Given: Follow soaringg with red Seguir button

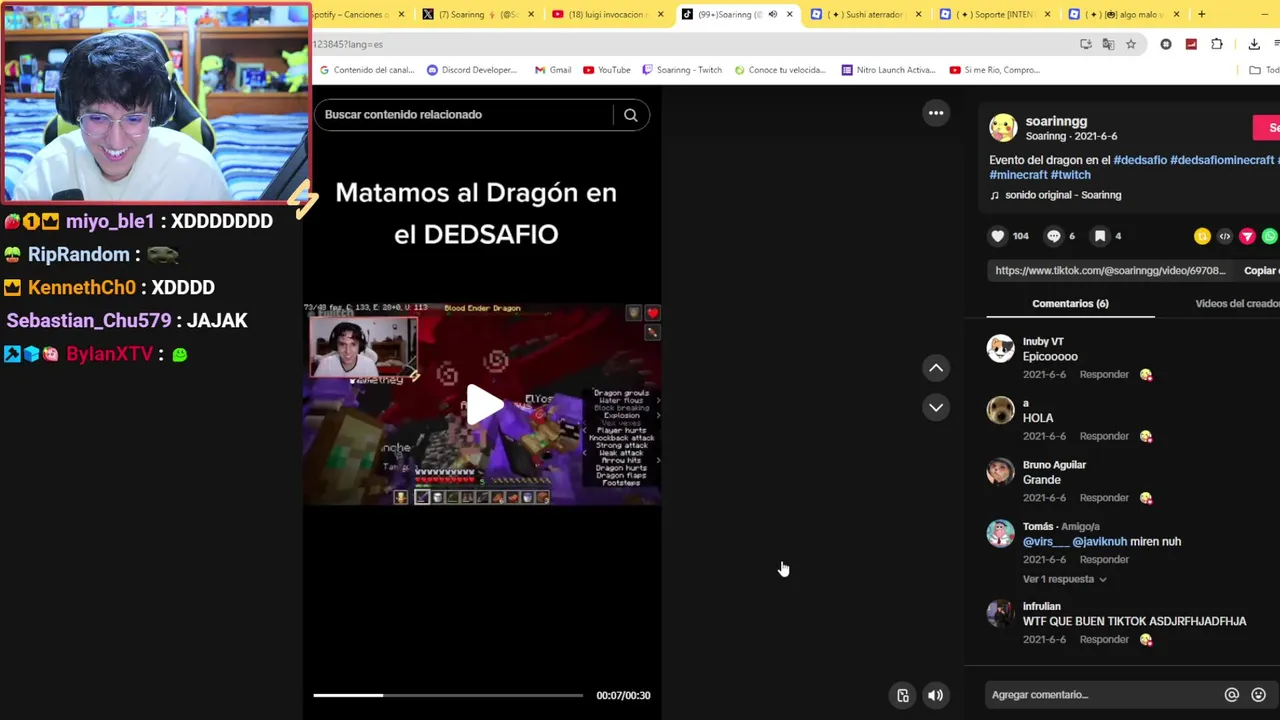Looking at the screenshot, I should [1267, 128].
